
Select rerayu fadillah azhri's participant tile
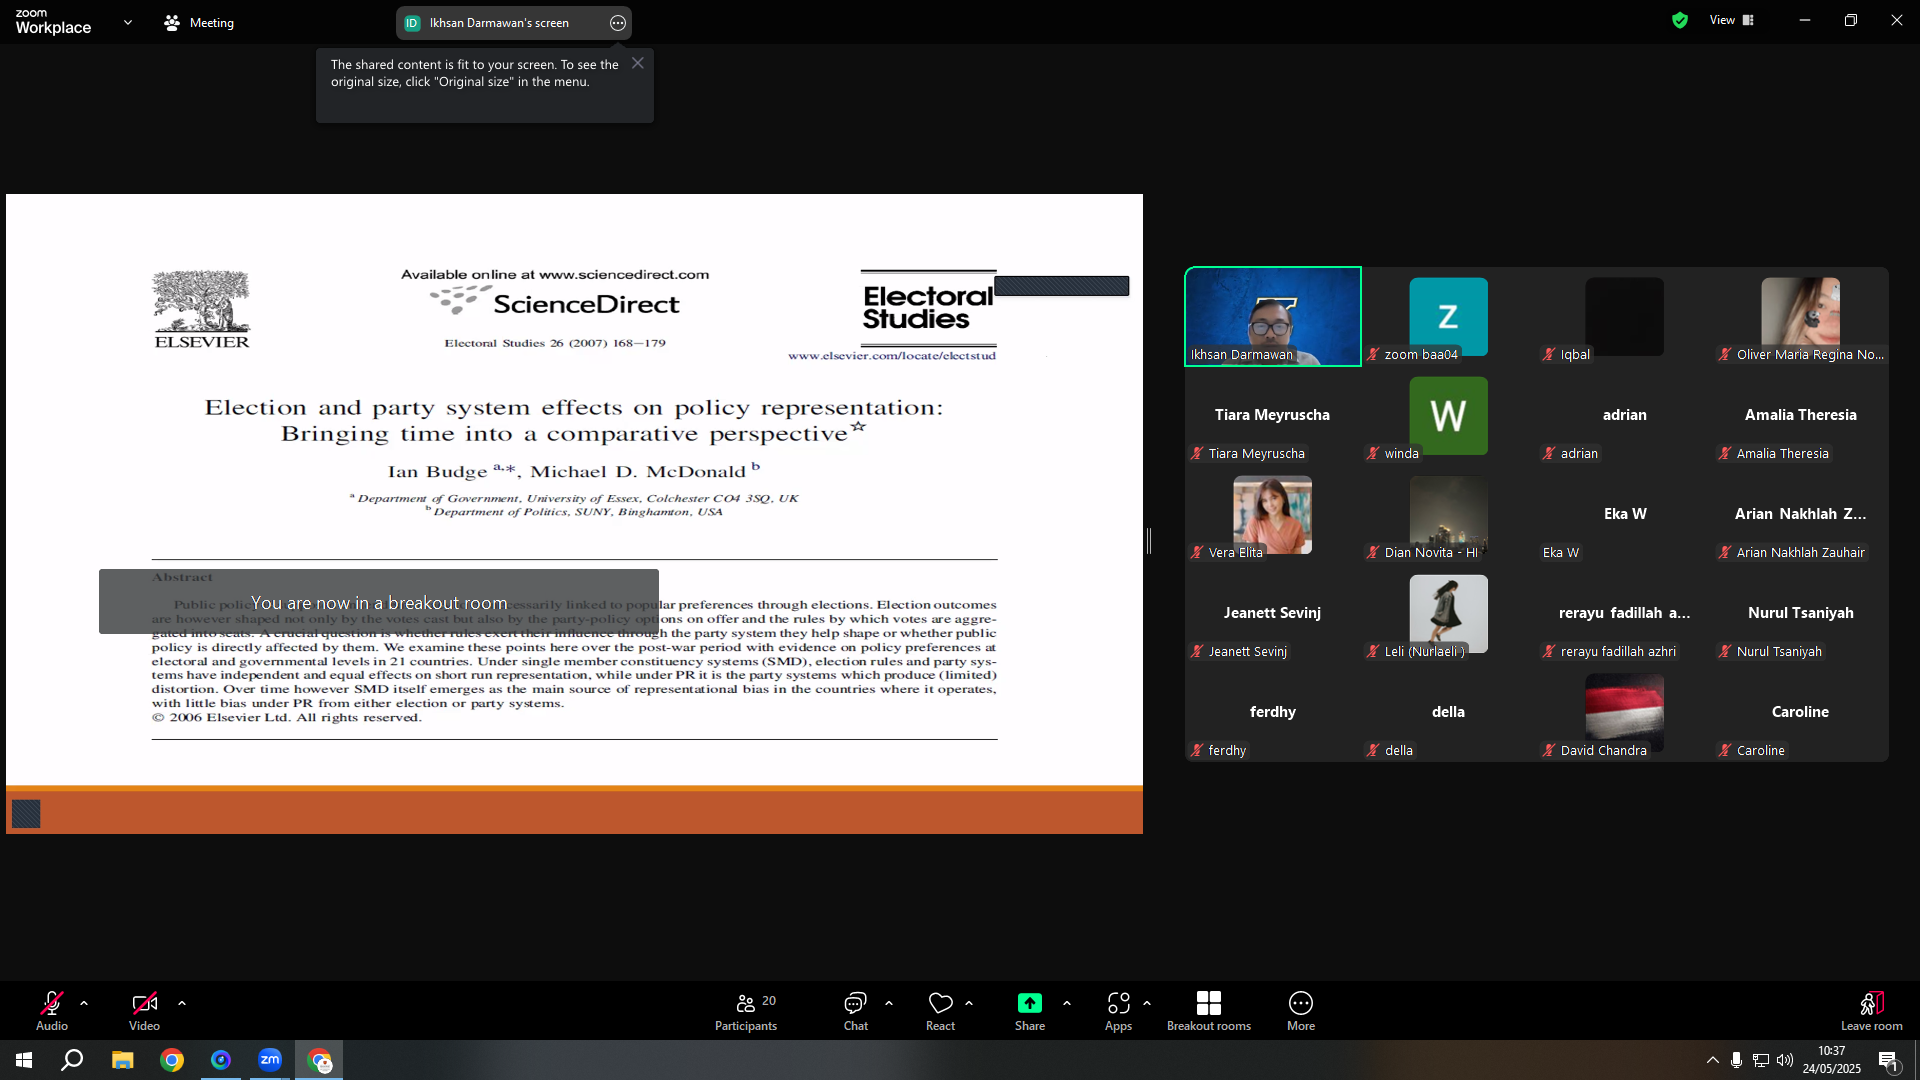tap(1624, 613)
